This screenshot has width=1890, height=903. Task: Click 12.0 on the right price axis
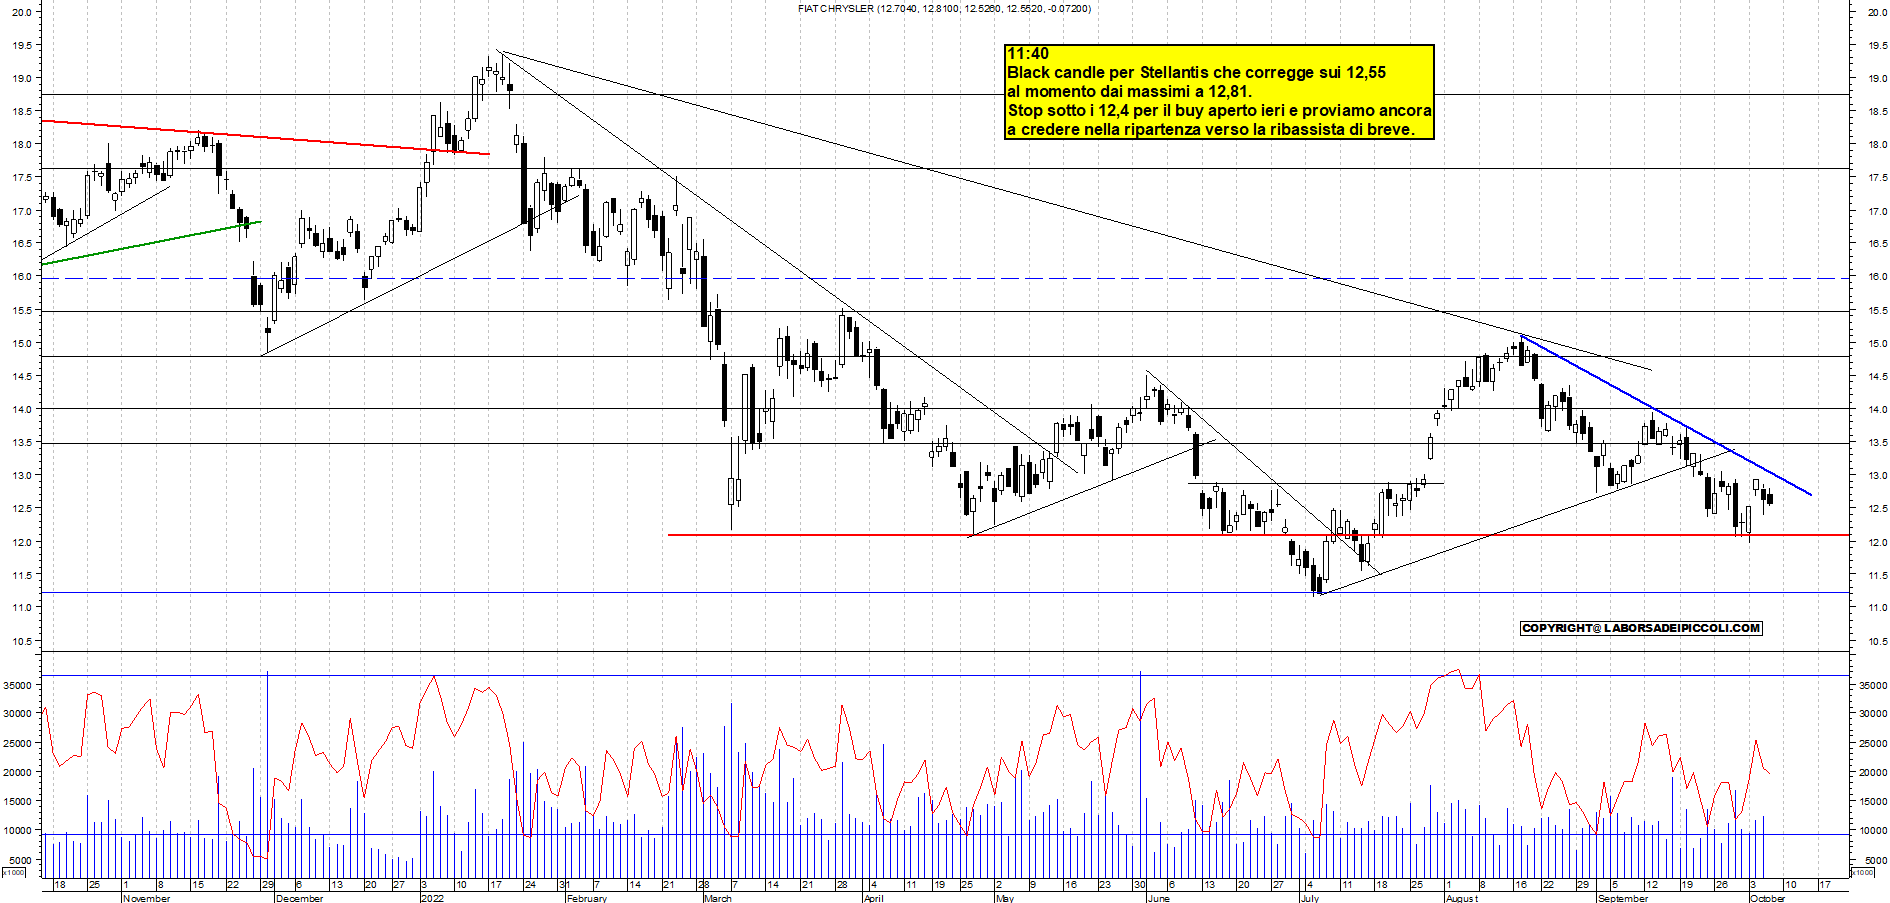coord(1876,542)
